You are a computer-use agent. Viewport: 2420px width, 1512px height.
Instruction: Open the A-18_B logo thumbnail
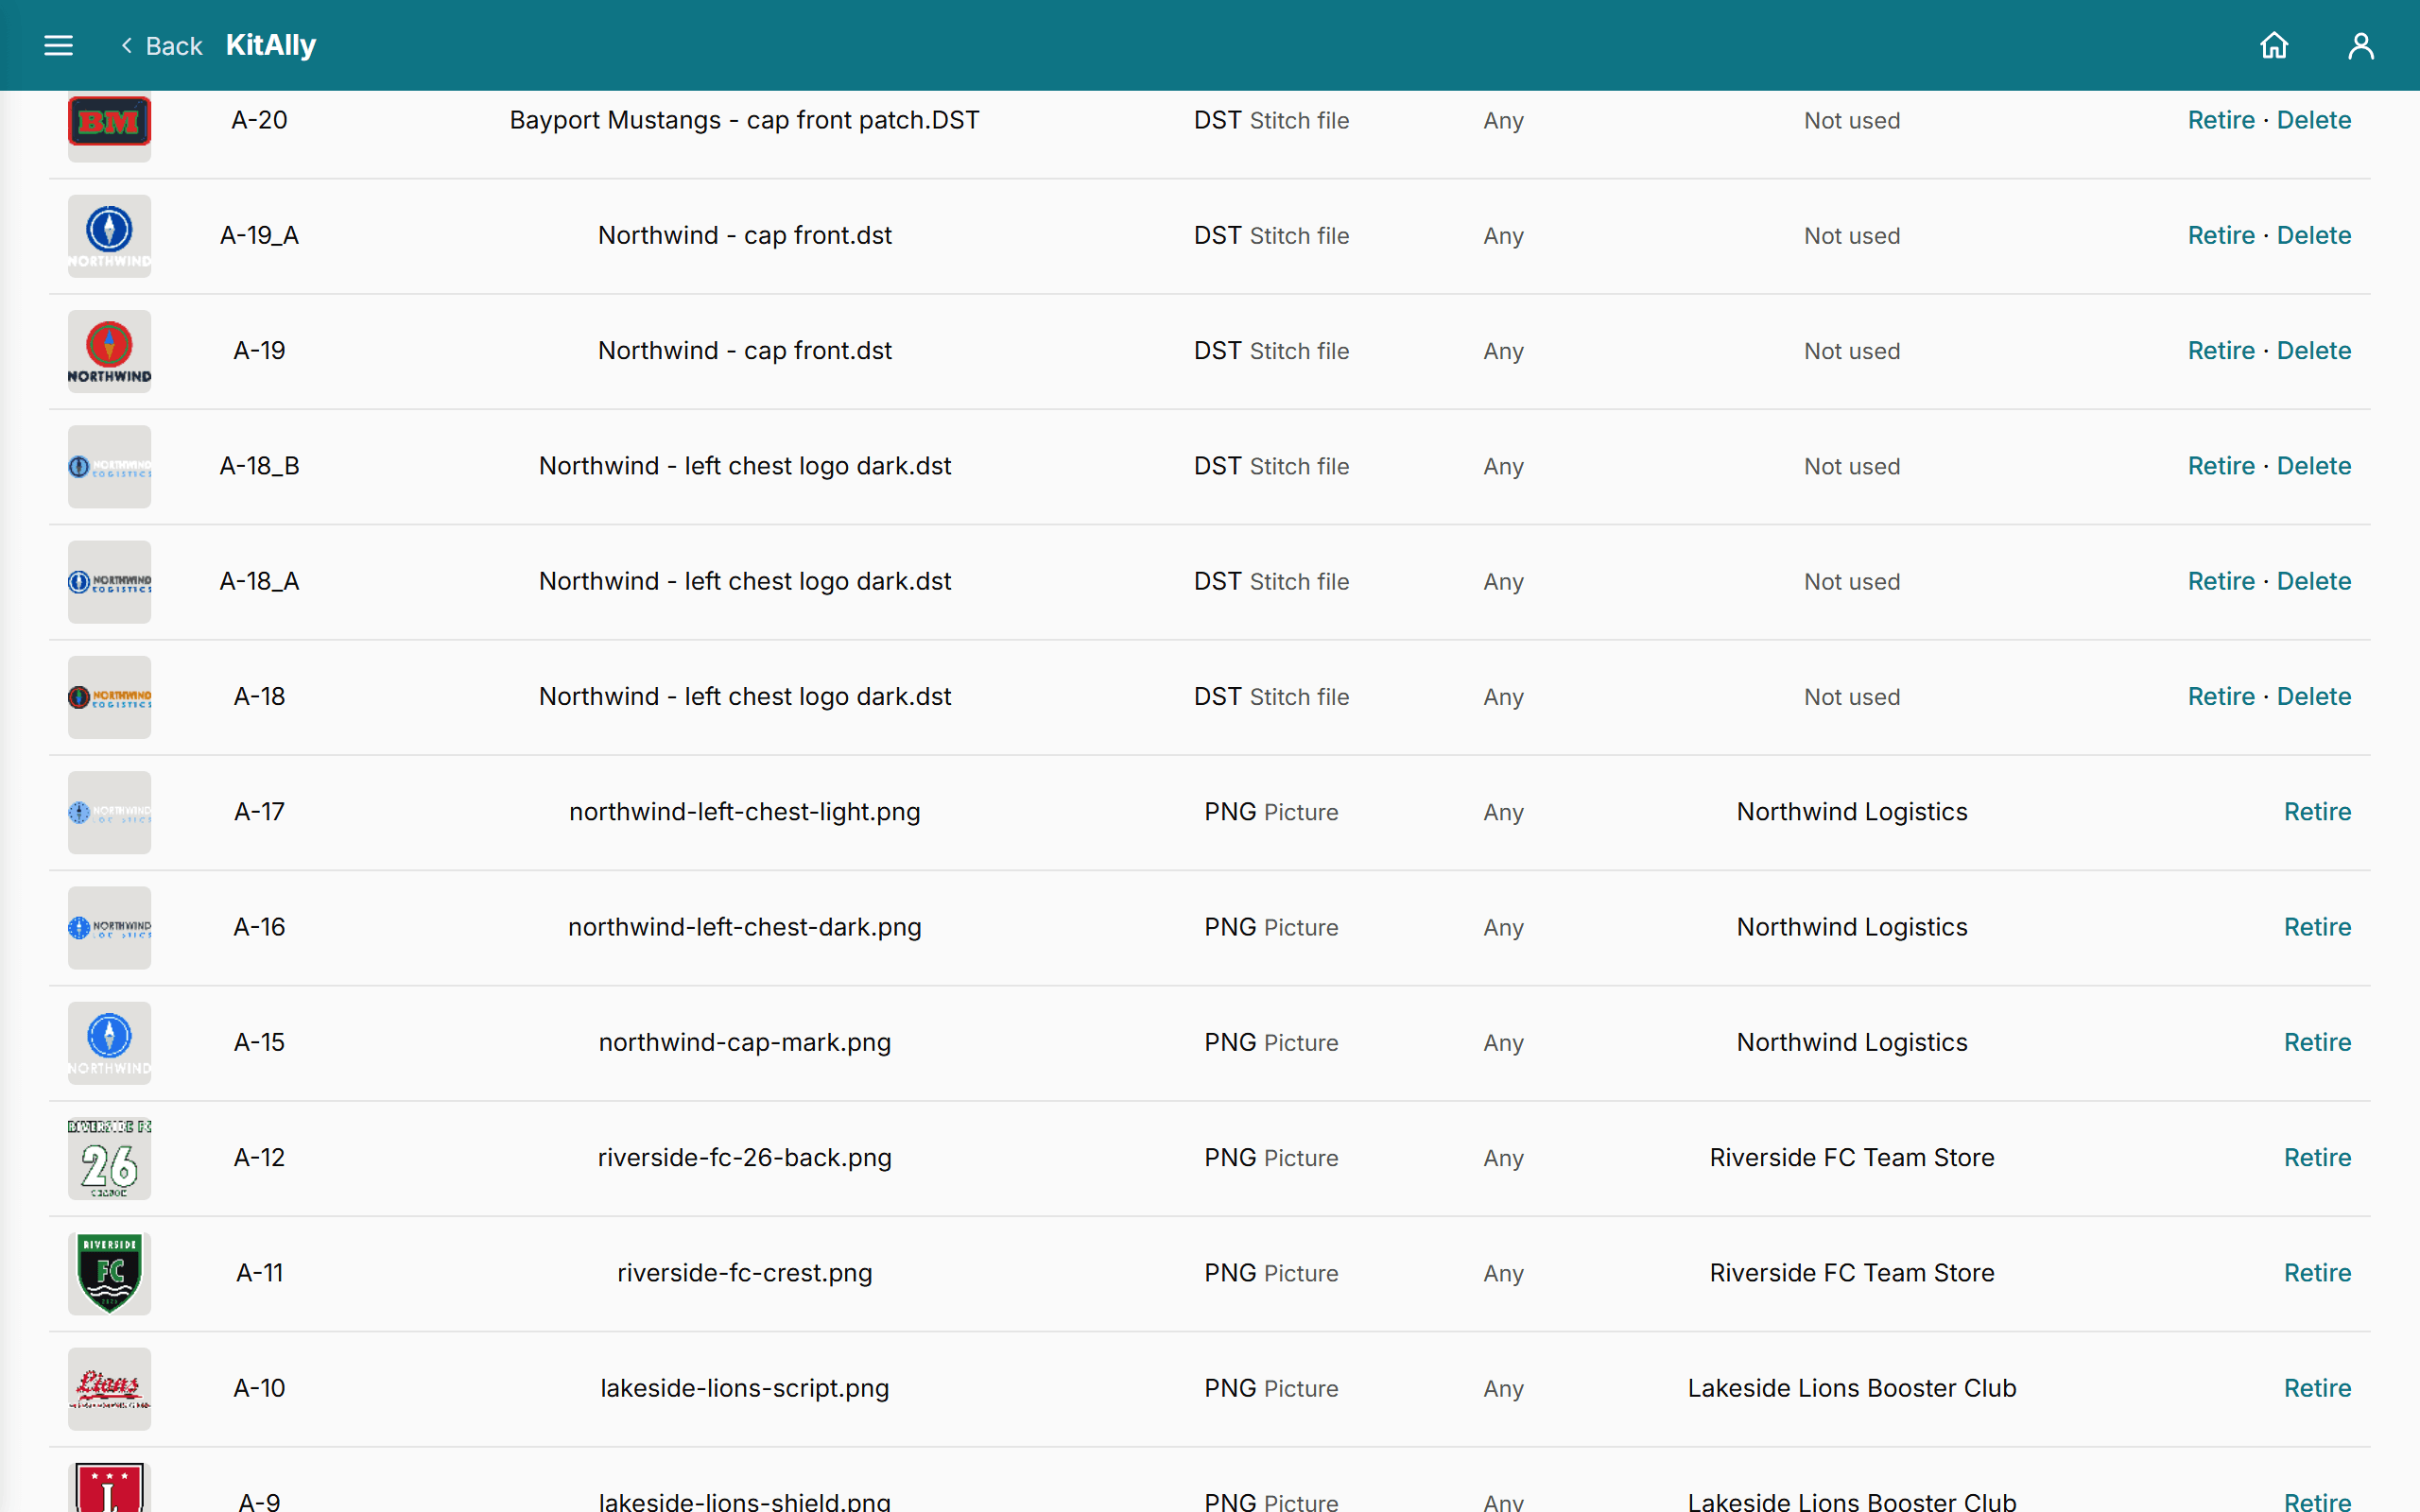pyautogui.click(x=109, y=467)
